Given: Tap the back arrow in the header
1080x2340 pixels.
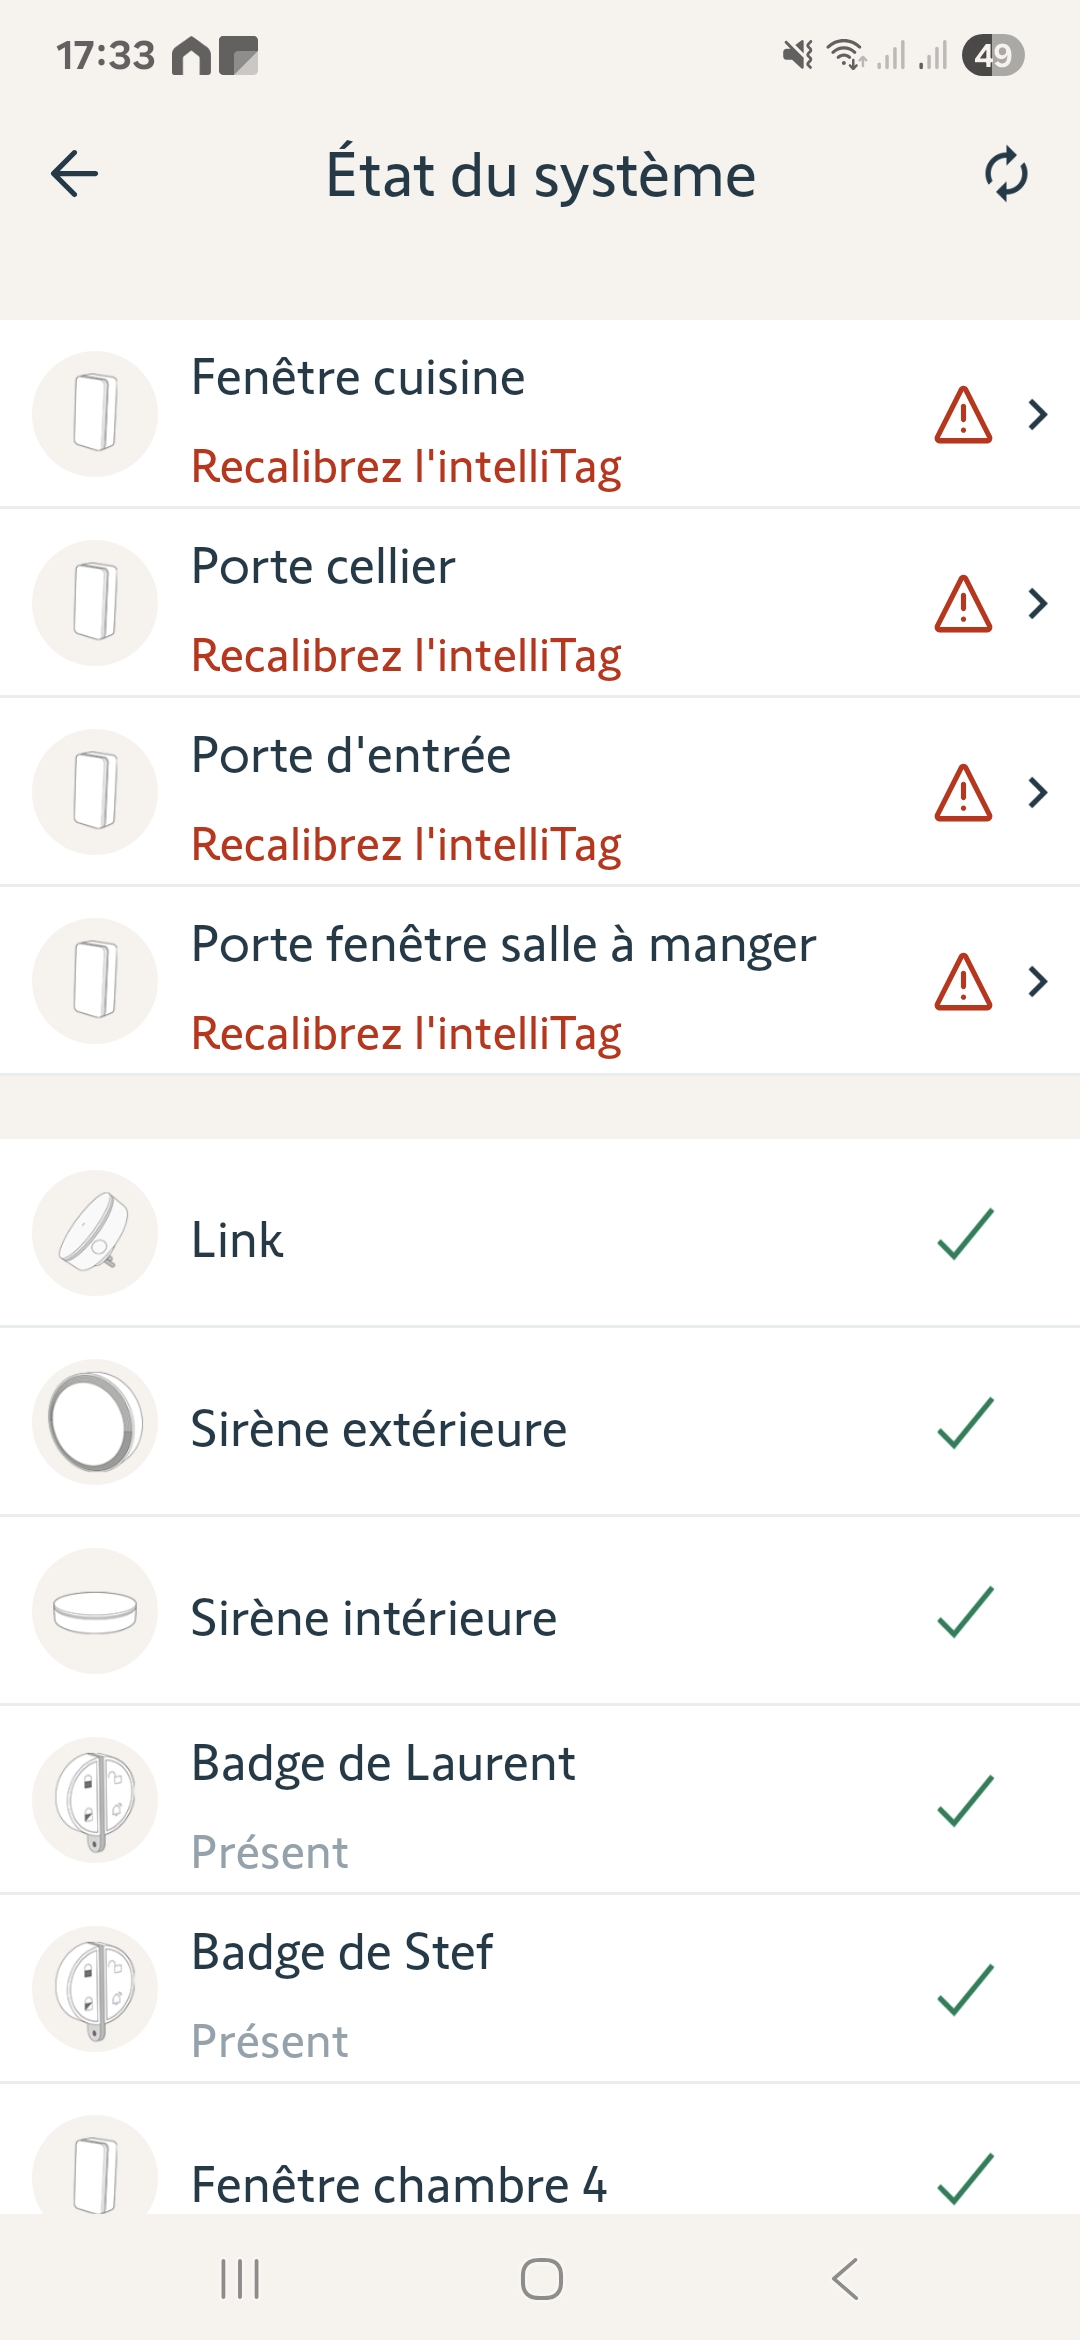Looking at the screenshot, I should pyautogui.click(x=75, y=175).
